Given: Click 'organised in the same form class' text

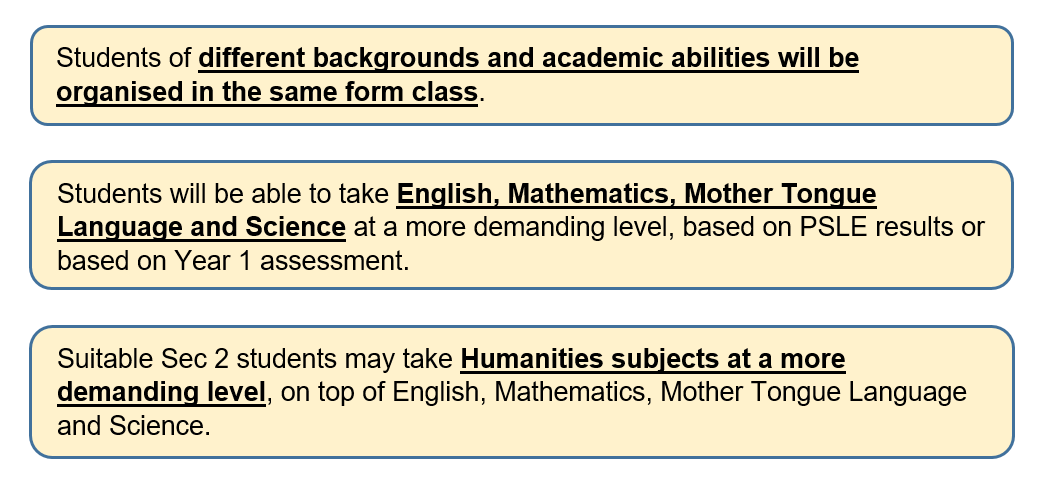Looking at the screenshot, I should 267,92.
